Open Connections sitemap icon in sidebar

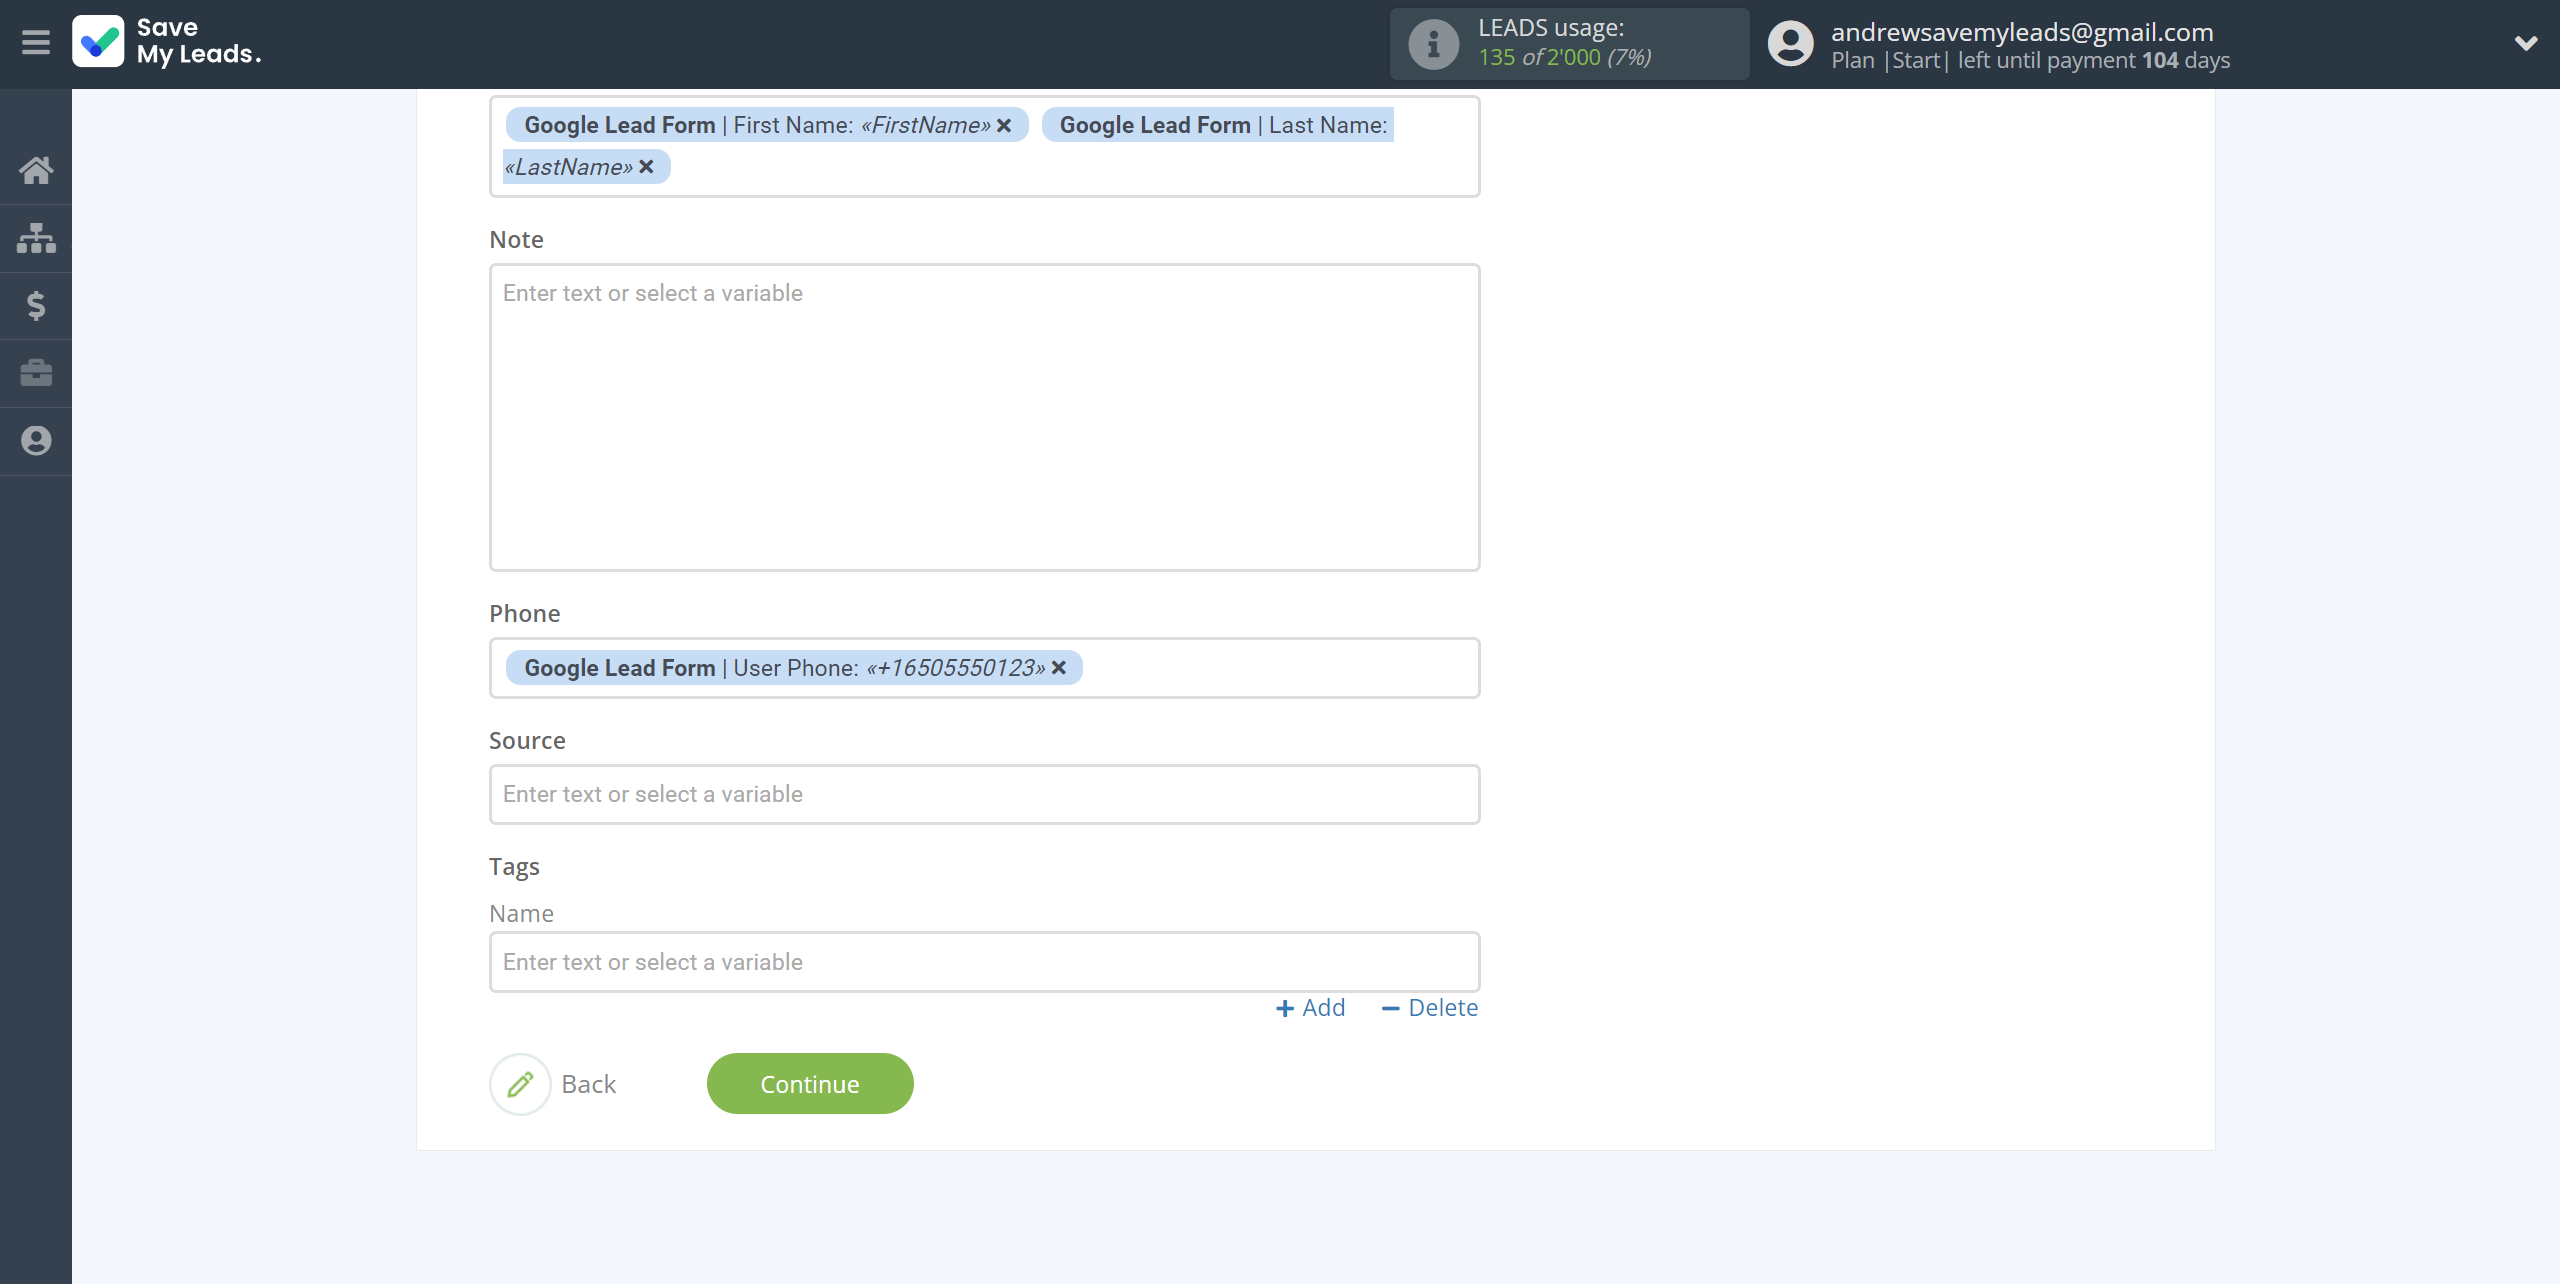tap(36, 238)
